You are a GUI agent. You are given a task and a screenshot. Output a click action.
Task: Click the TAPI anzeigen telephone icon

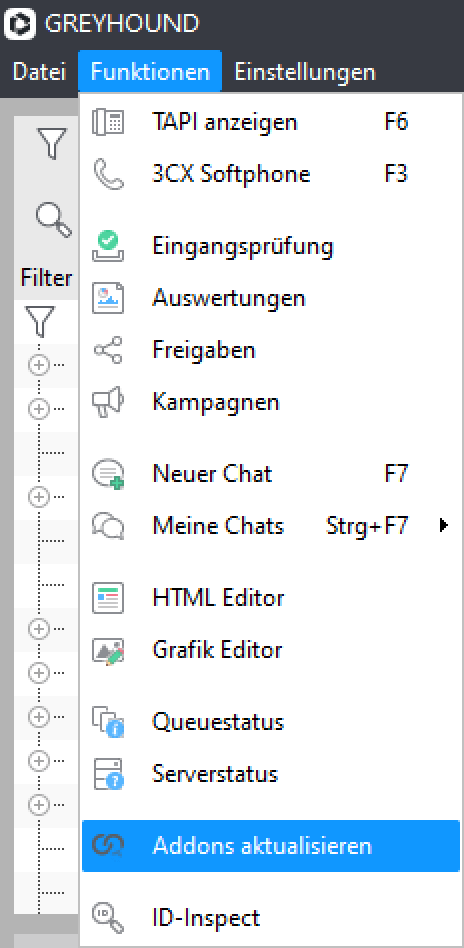click(x=108, y=123)
